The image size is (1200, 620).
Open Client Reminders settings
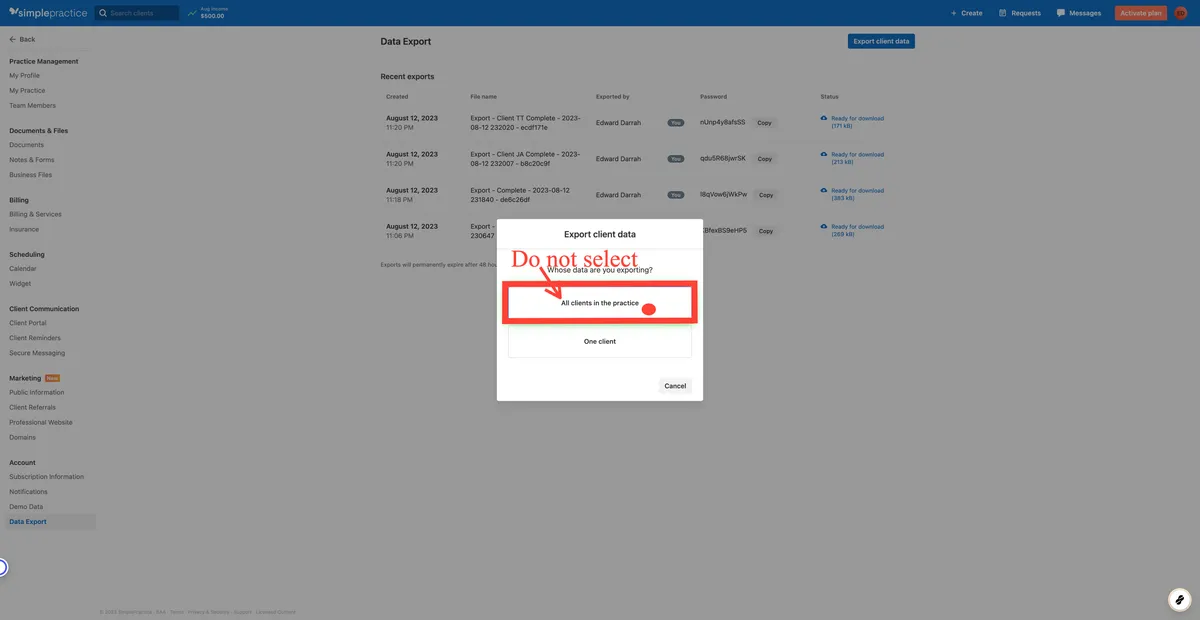pos(35,338)
